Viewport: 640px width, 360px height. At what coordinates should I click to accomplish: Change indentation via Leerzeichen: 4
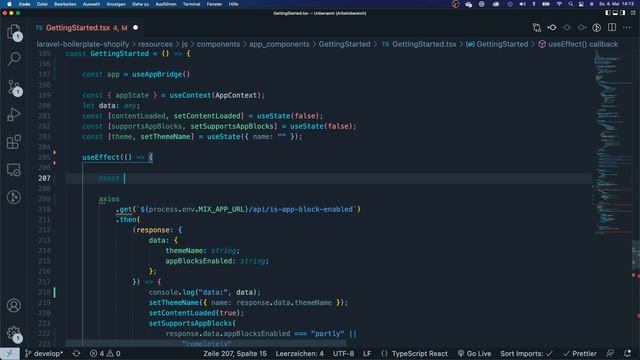pyautogui.click(x=300, y=353)
